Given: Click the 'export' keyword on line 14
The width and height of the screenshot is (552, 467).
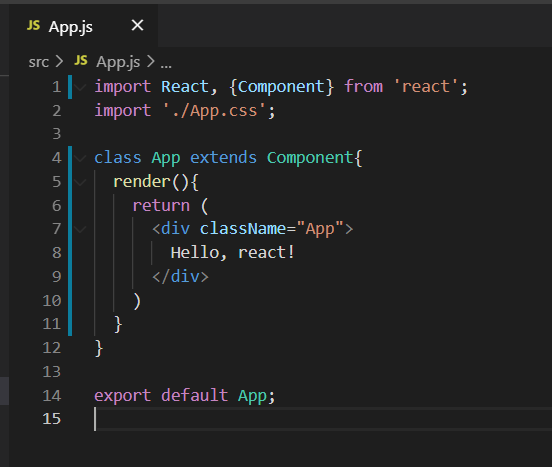Looking at the screenshot, I should point(123,396).
